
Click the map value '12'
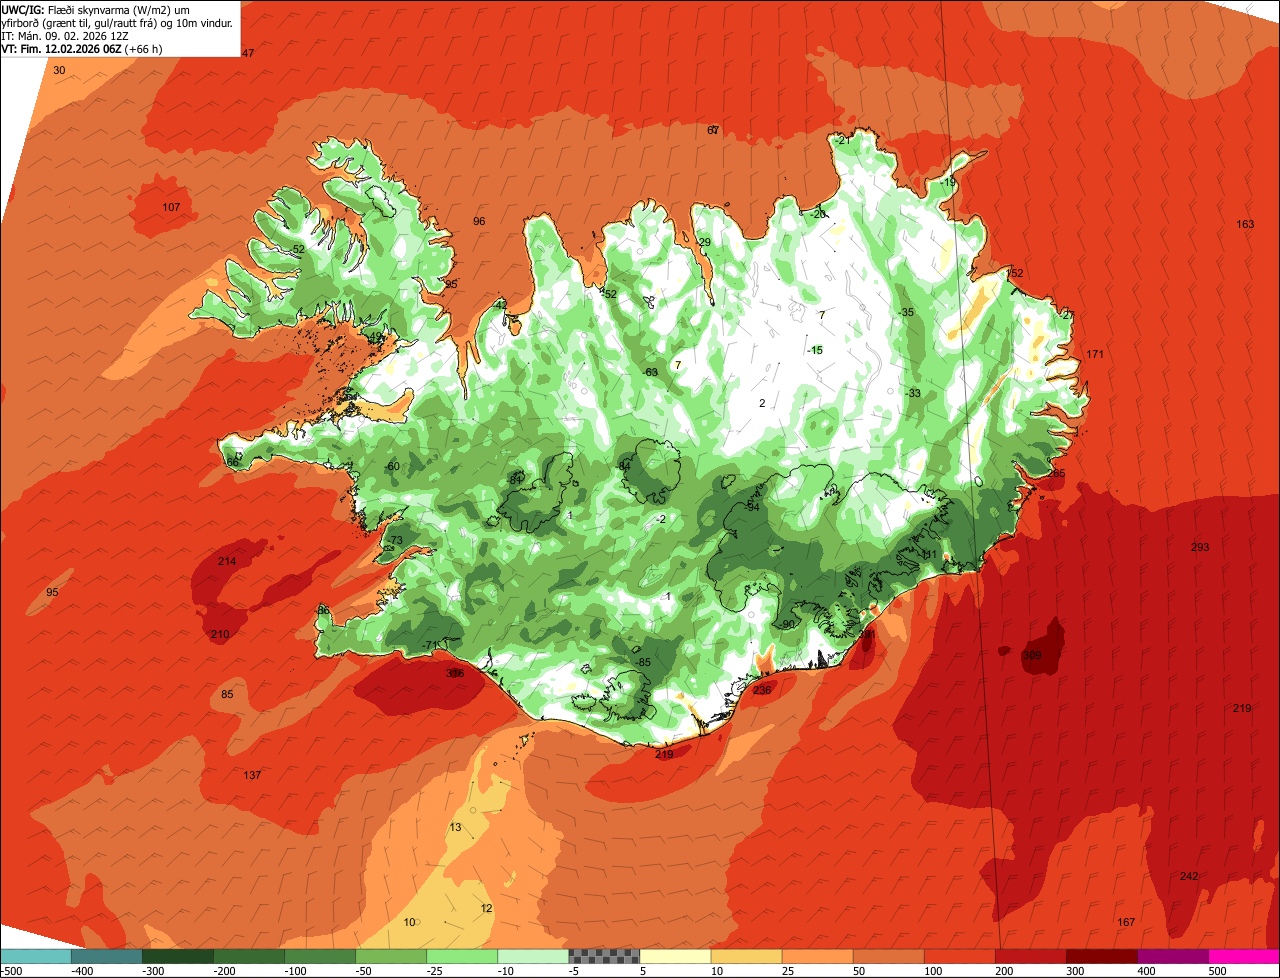tap(487, 908)
